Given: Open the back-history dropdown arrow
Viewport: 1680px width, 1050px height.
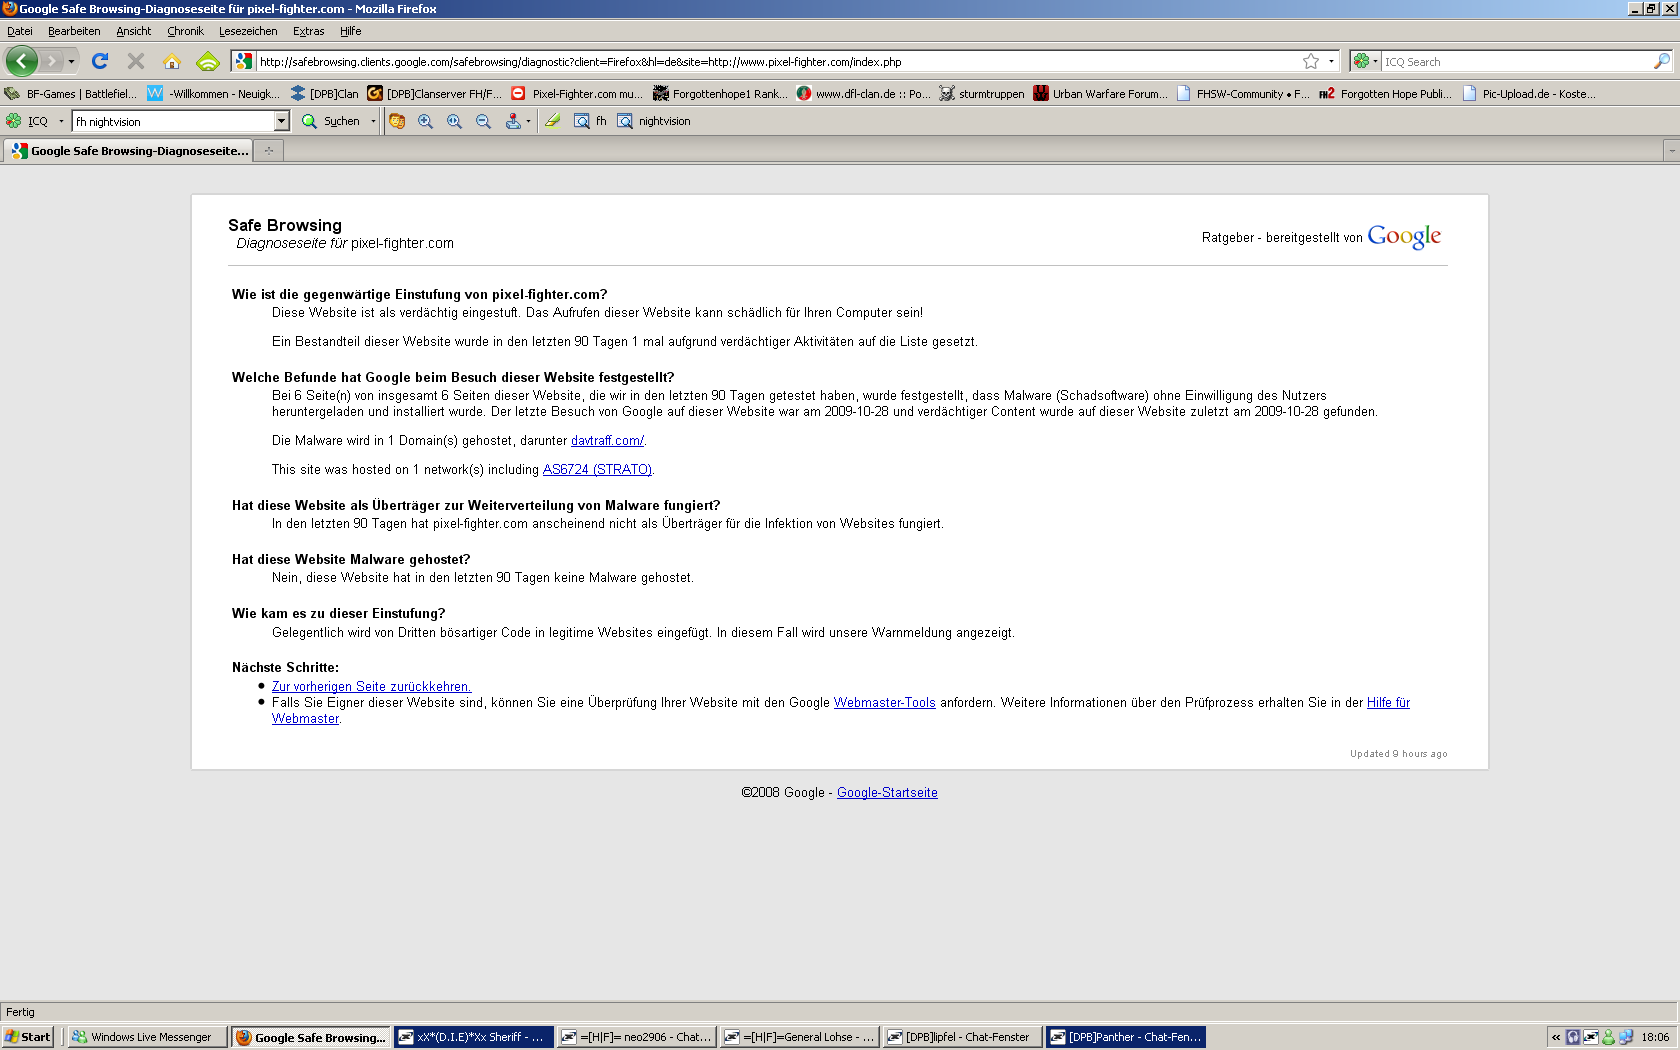Looking at the screenshot, I should pyautogui.click(x=71, y=61).
